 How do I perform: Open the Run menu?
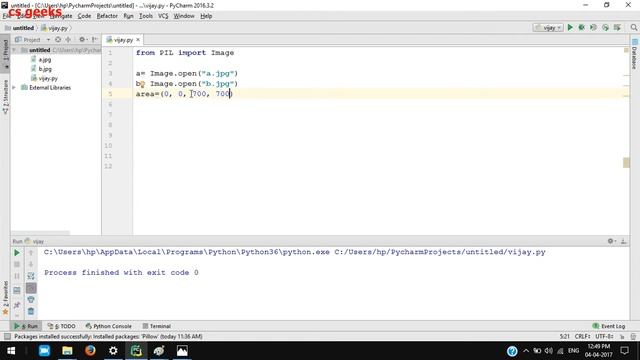click(x=128, y=16)
